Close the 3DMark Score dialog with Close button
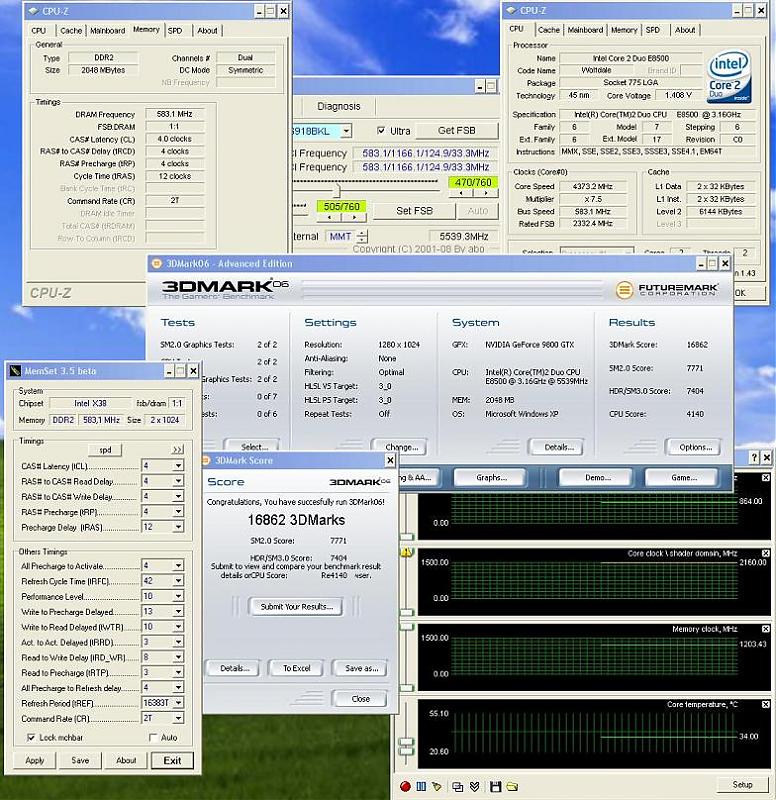The image size is (776, 800). click(360, 698)
